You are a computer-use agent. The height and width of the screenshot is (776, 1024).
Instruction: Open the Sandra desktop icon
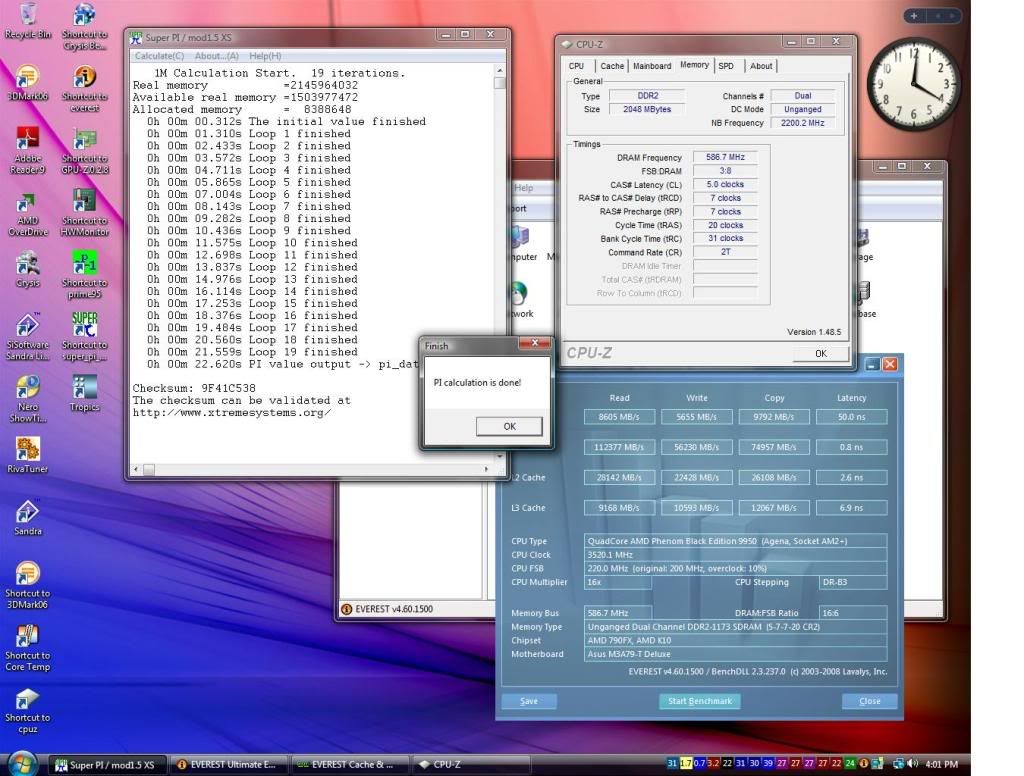(27, 519)
